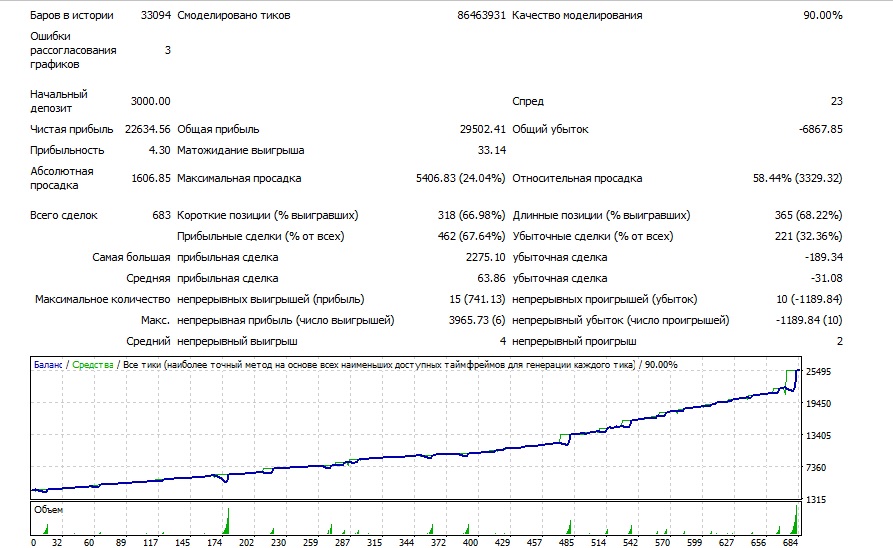The height and width of the screenshot is (548, 893).
Task: Click the average consecutive wins value 4
Action: (502, 341)
